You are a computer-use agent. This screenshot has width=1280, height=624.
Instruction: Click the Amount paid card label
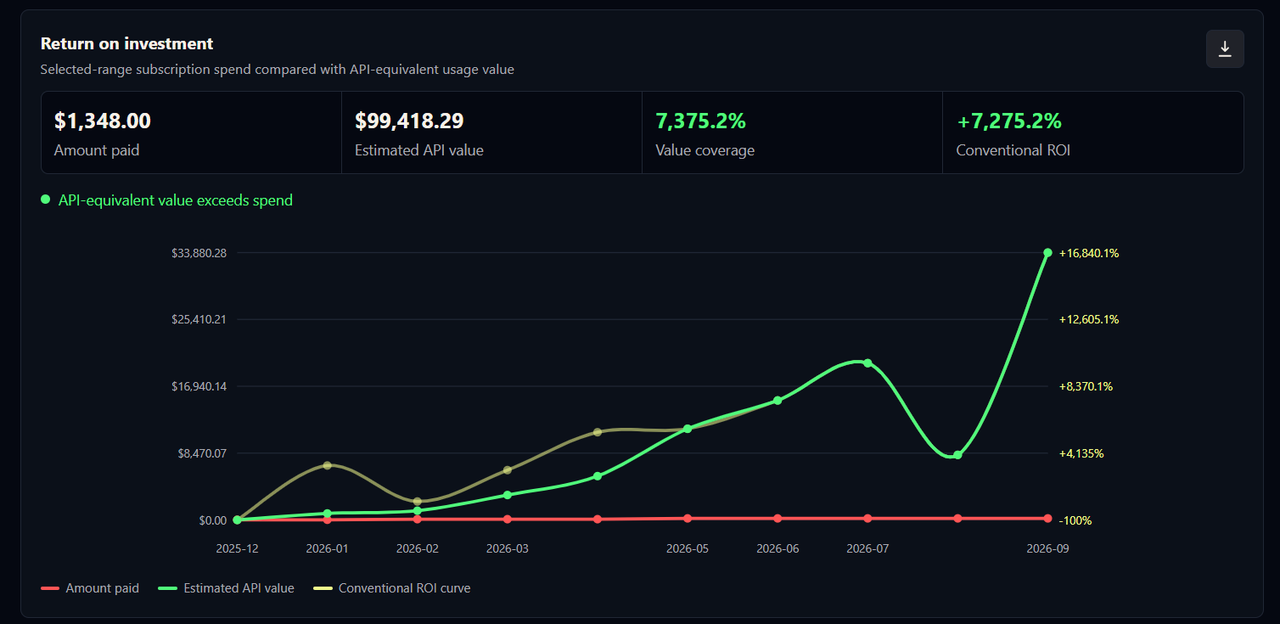pos(97,150)
